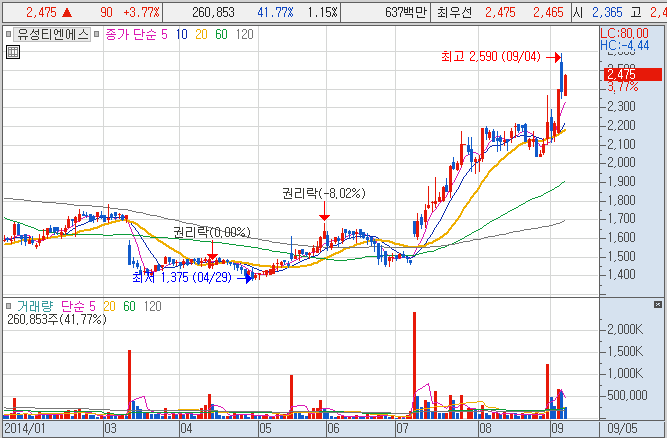Select the 120-day price moving average
The width and height of the screenshot is (667, 438).
click(x=245, y=34)
